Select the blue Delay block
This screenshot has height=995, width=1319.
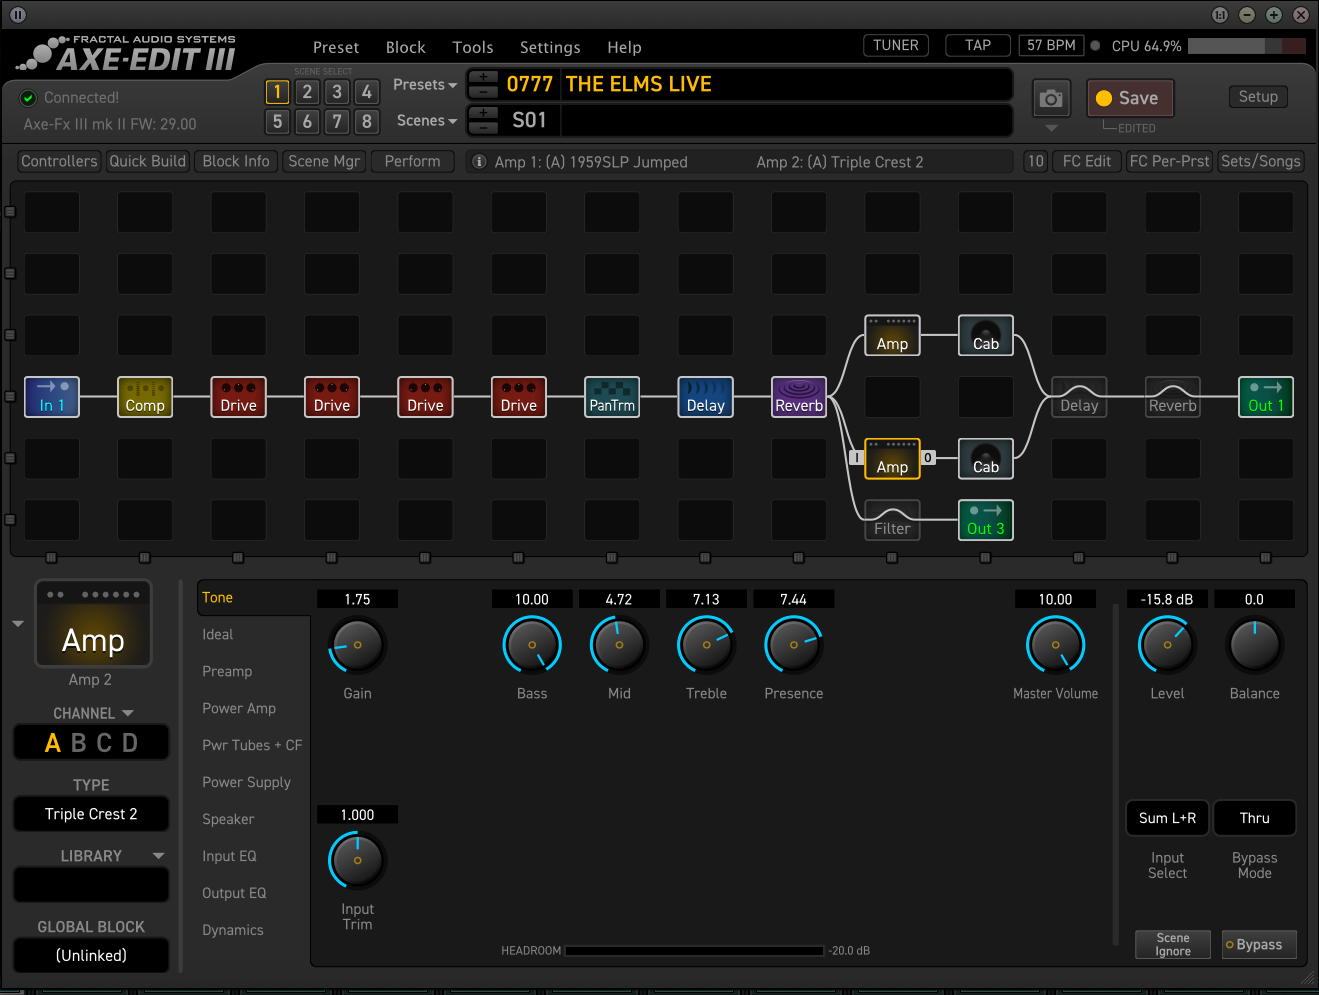click(x=705, y=397)
